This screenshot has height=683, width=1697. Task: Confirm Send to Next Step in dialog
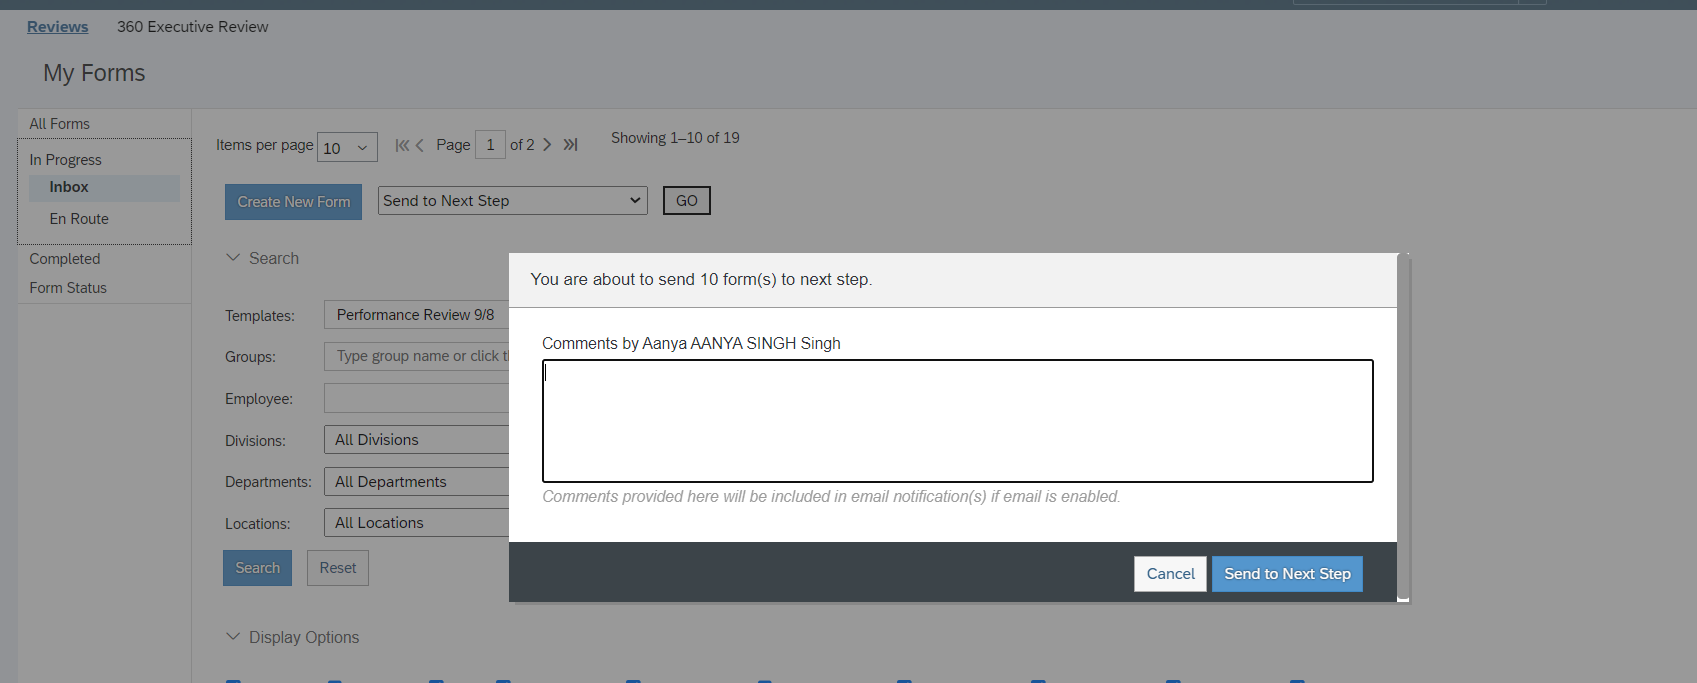coord(1287,574)
